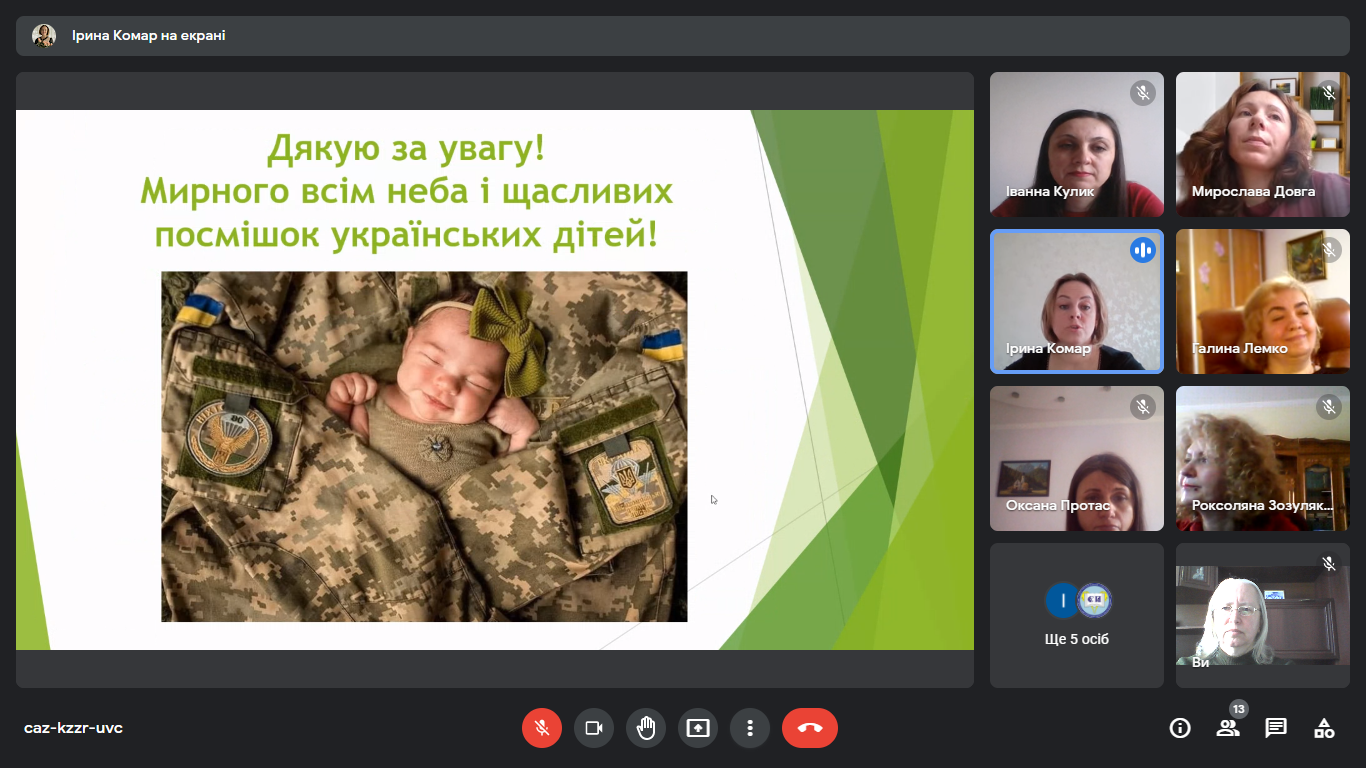The image size is (1366, 768).
Task: Open the three-dot more options menu
Action: (x=750, y=728)
